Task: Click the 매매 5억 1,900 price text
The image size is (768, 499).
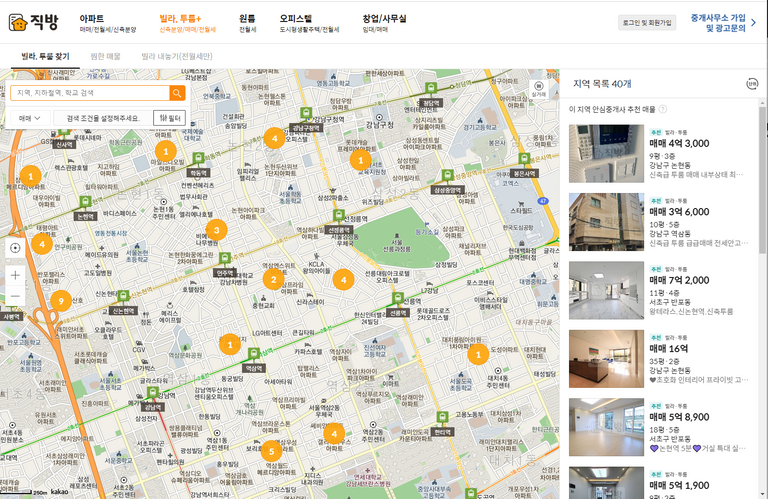Action: tap(679, 485)
